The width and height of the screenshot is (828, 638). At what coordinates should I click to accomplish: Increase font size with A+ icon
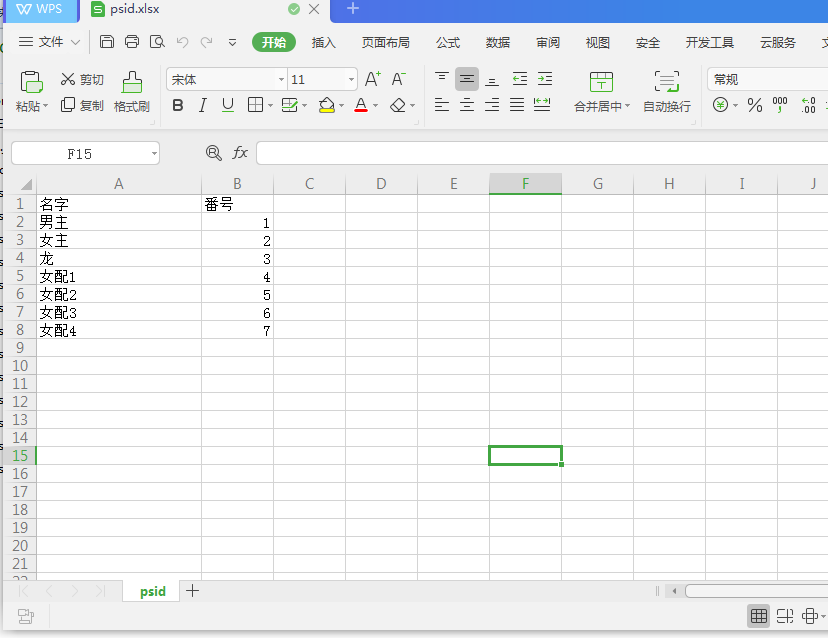click(373, 80)
